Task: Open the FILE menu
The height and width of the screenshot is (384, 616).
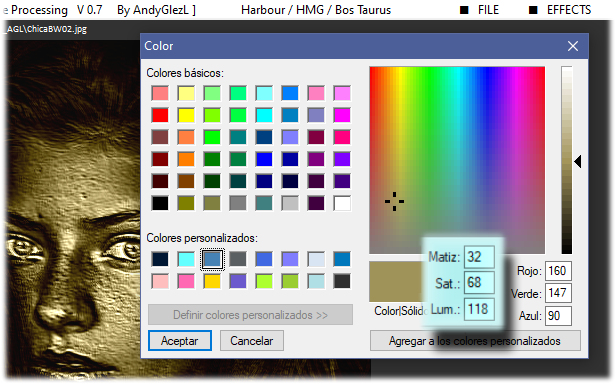Action: click(x=480, y=10)
